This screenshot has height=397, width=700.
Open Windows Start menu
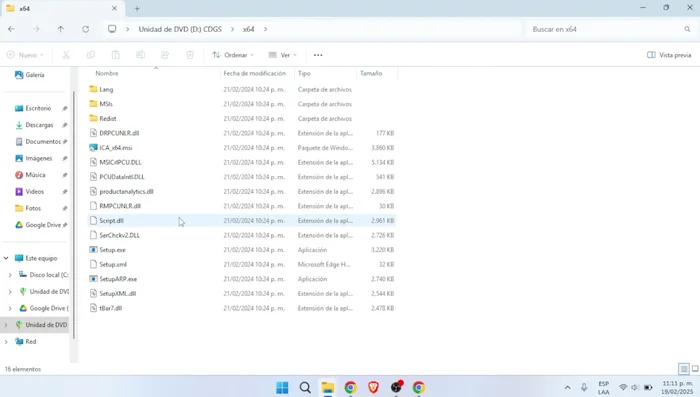[282, 388]
